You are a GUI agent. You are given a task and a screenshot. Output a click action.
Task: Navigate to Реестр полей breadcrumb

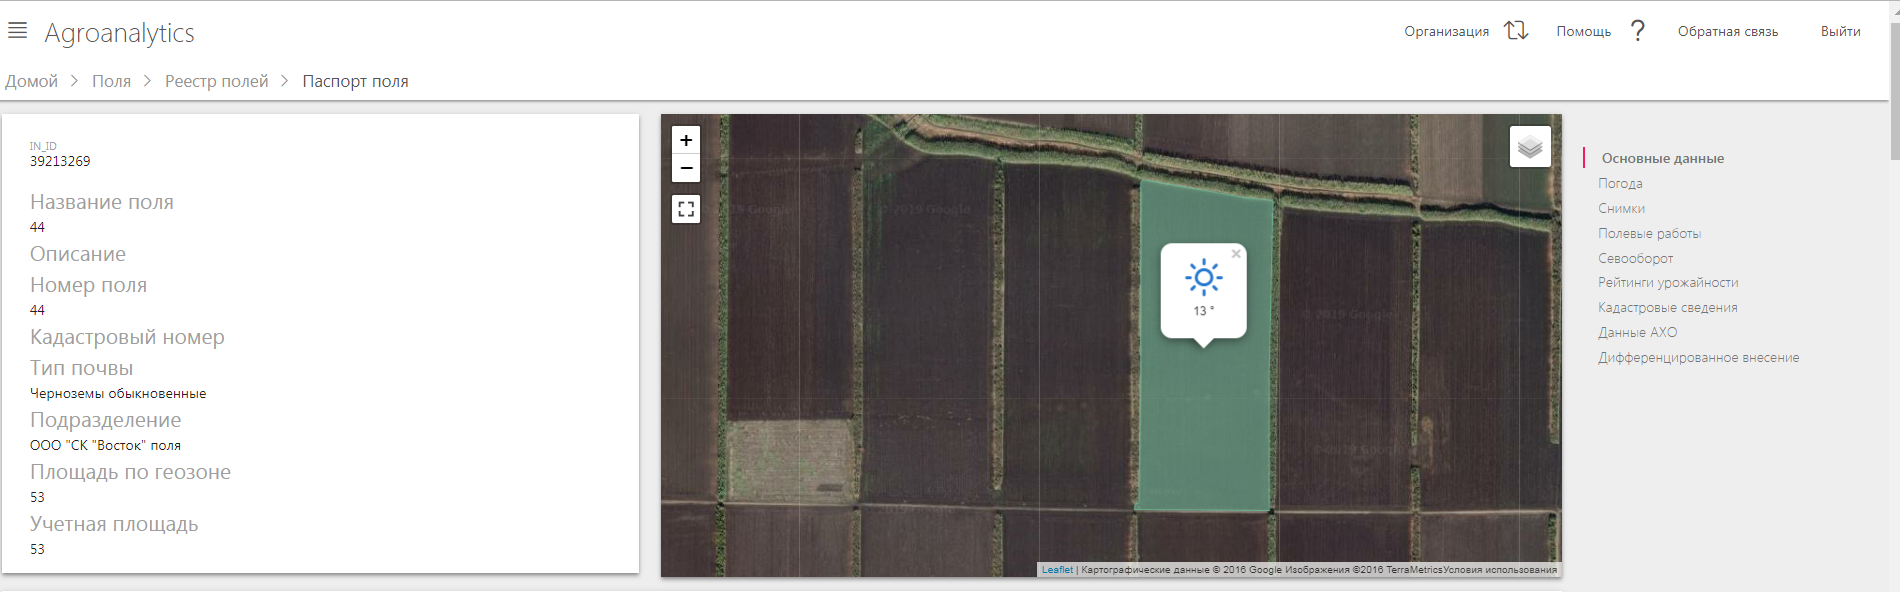(x=217, y=81)
